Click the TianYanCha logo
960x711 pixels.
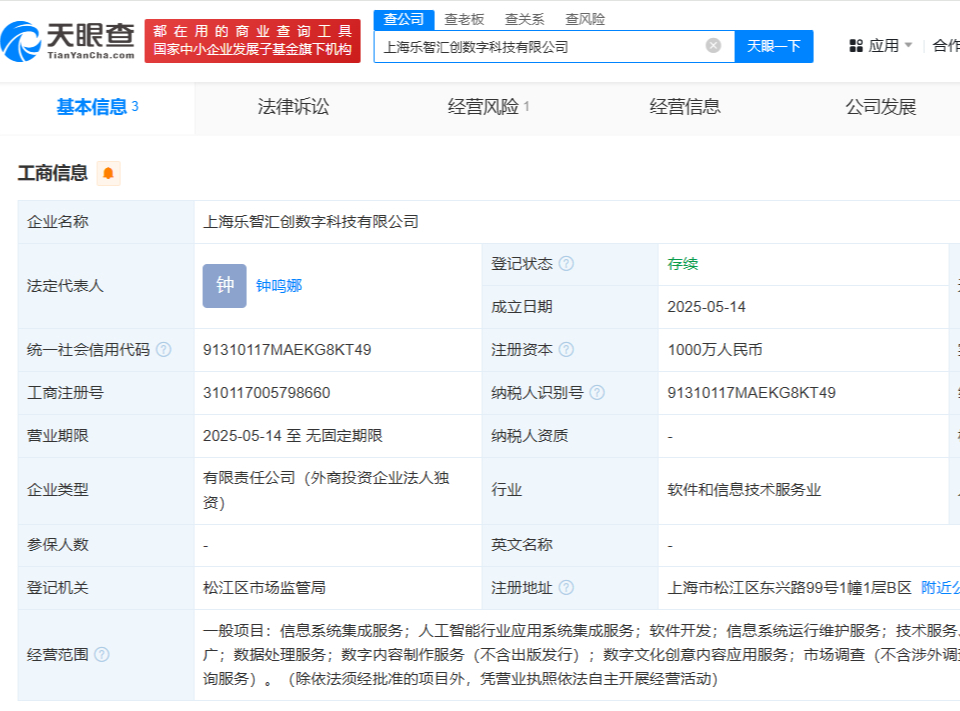coord(68,40)
